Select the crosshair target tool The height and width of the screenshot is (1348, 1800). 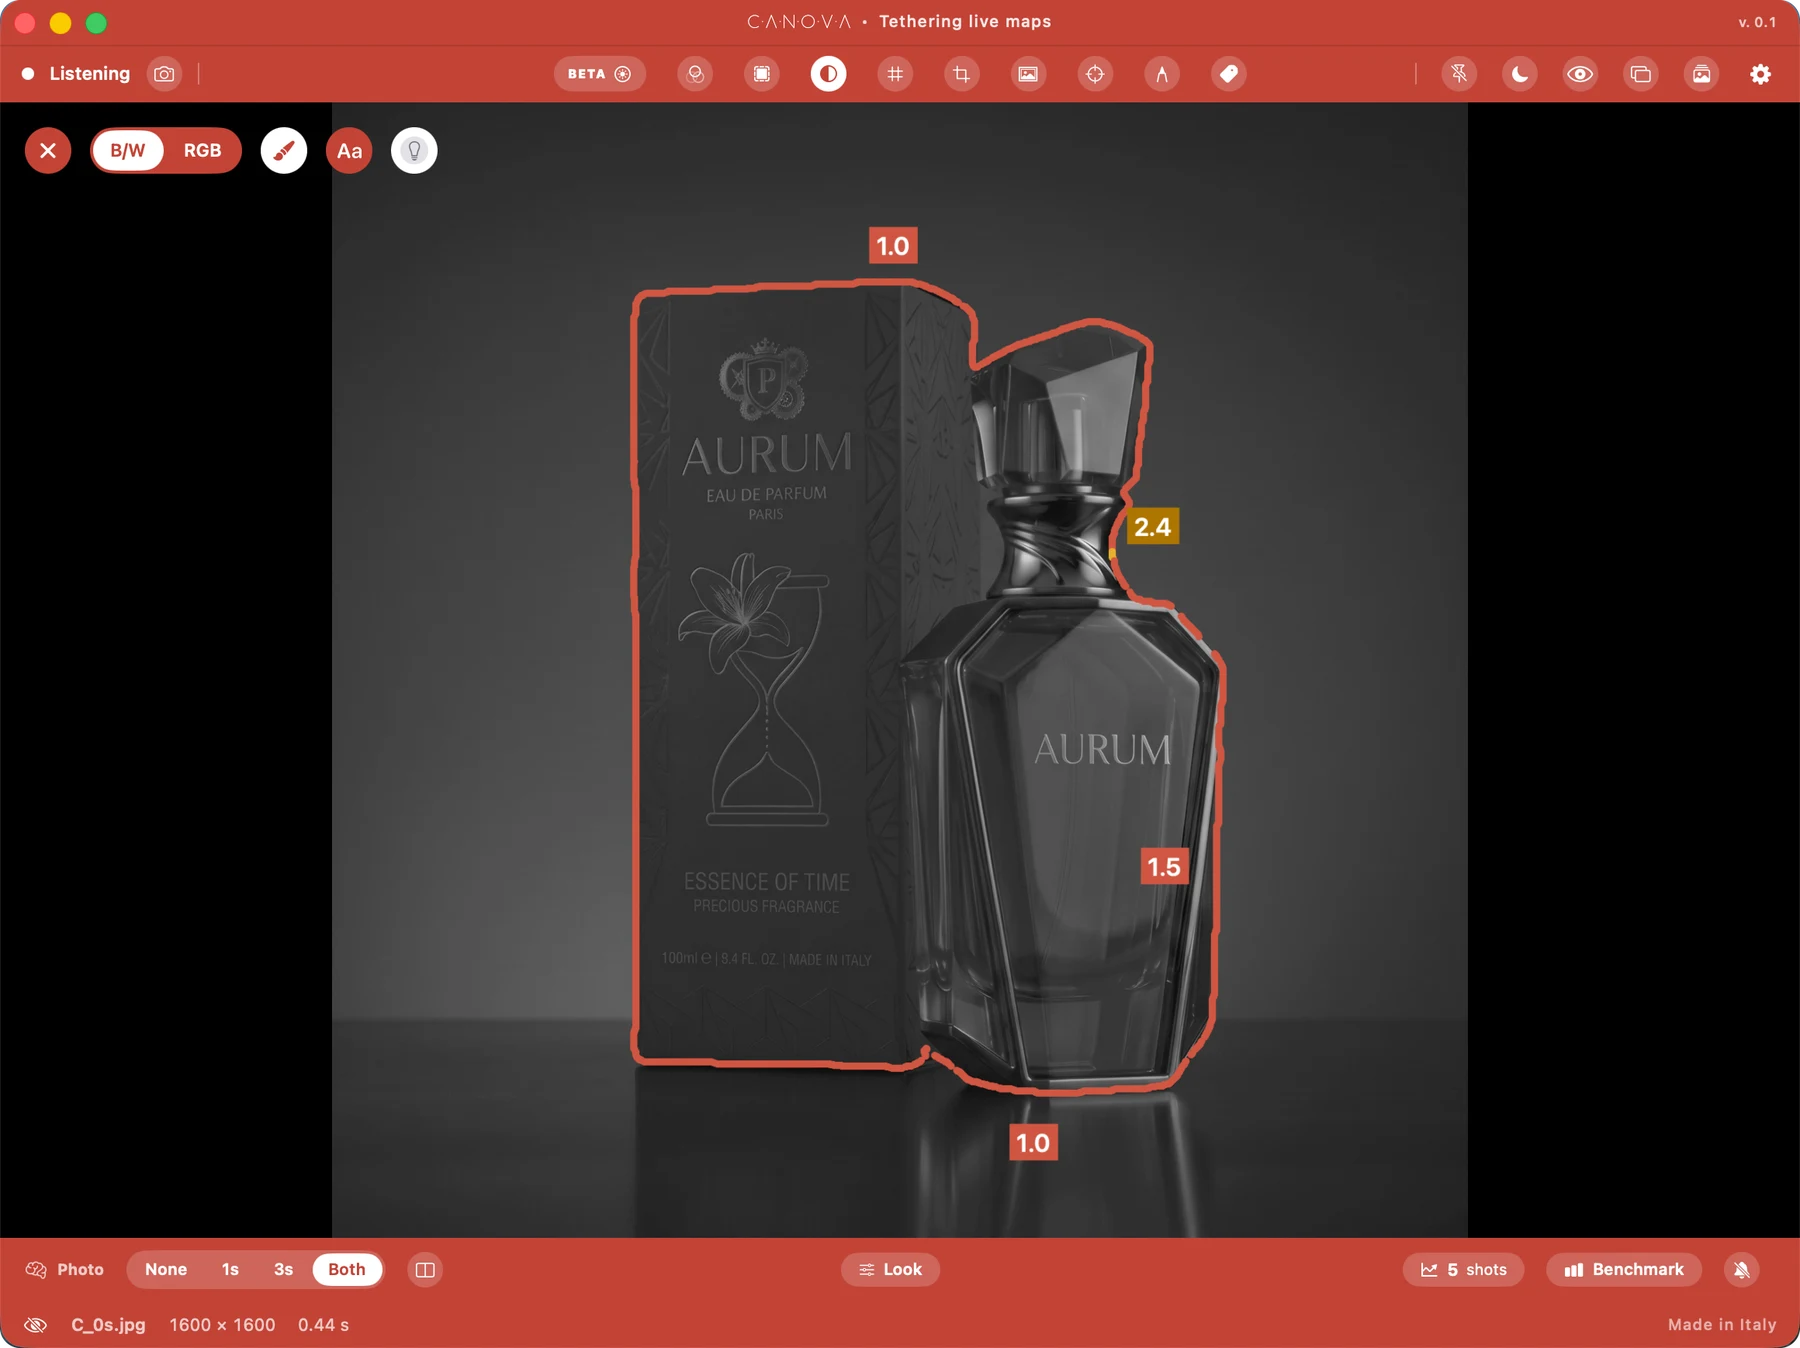[x=1095, y=74]
